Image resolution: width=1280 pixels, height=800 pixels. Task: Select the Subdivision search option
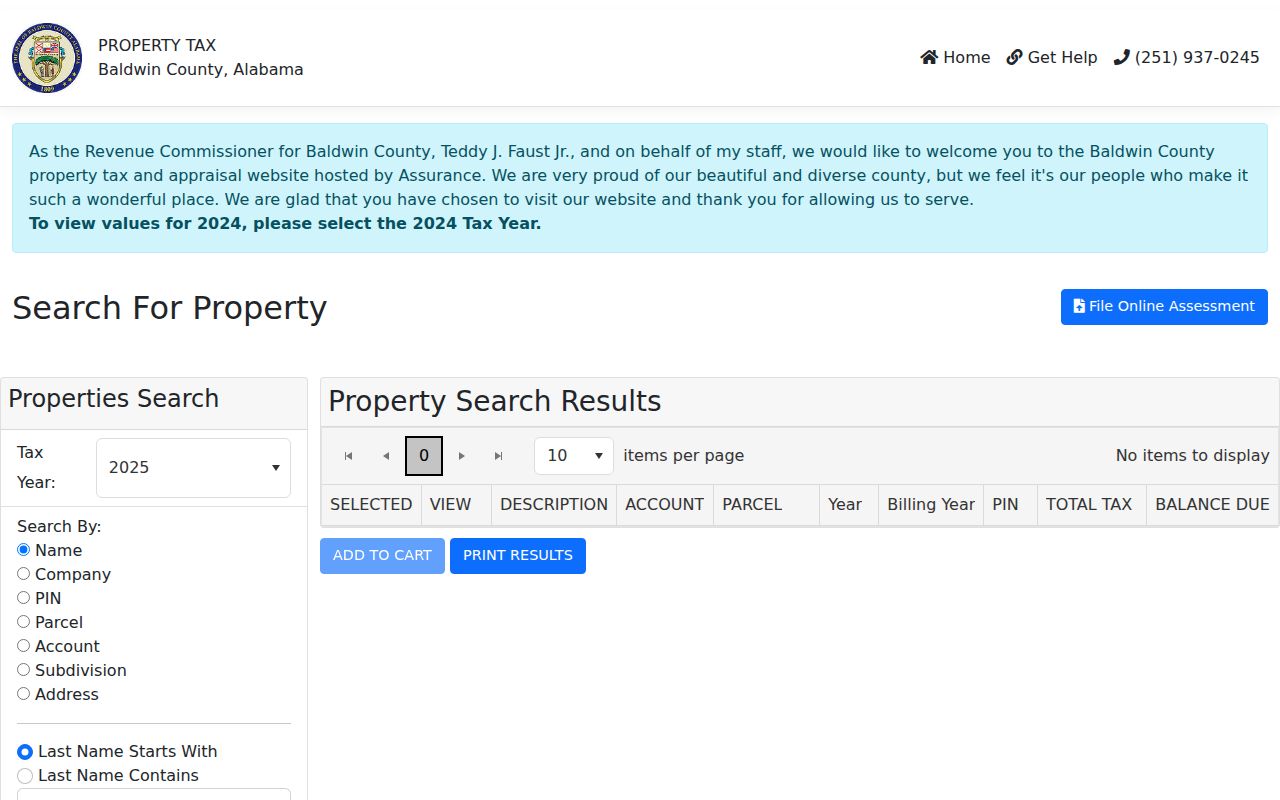click(24, 670)
